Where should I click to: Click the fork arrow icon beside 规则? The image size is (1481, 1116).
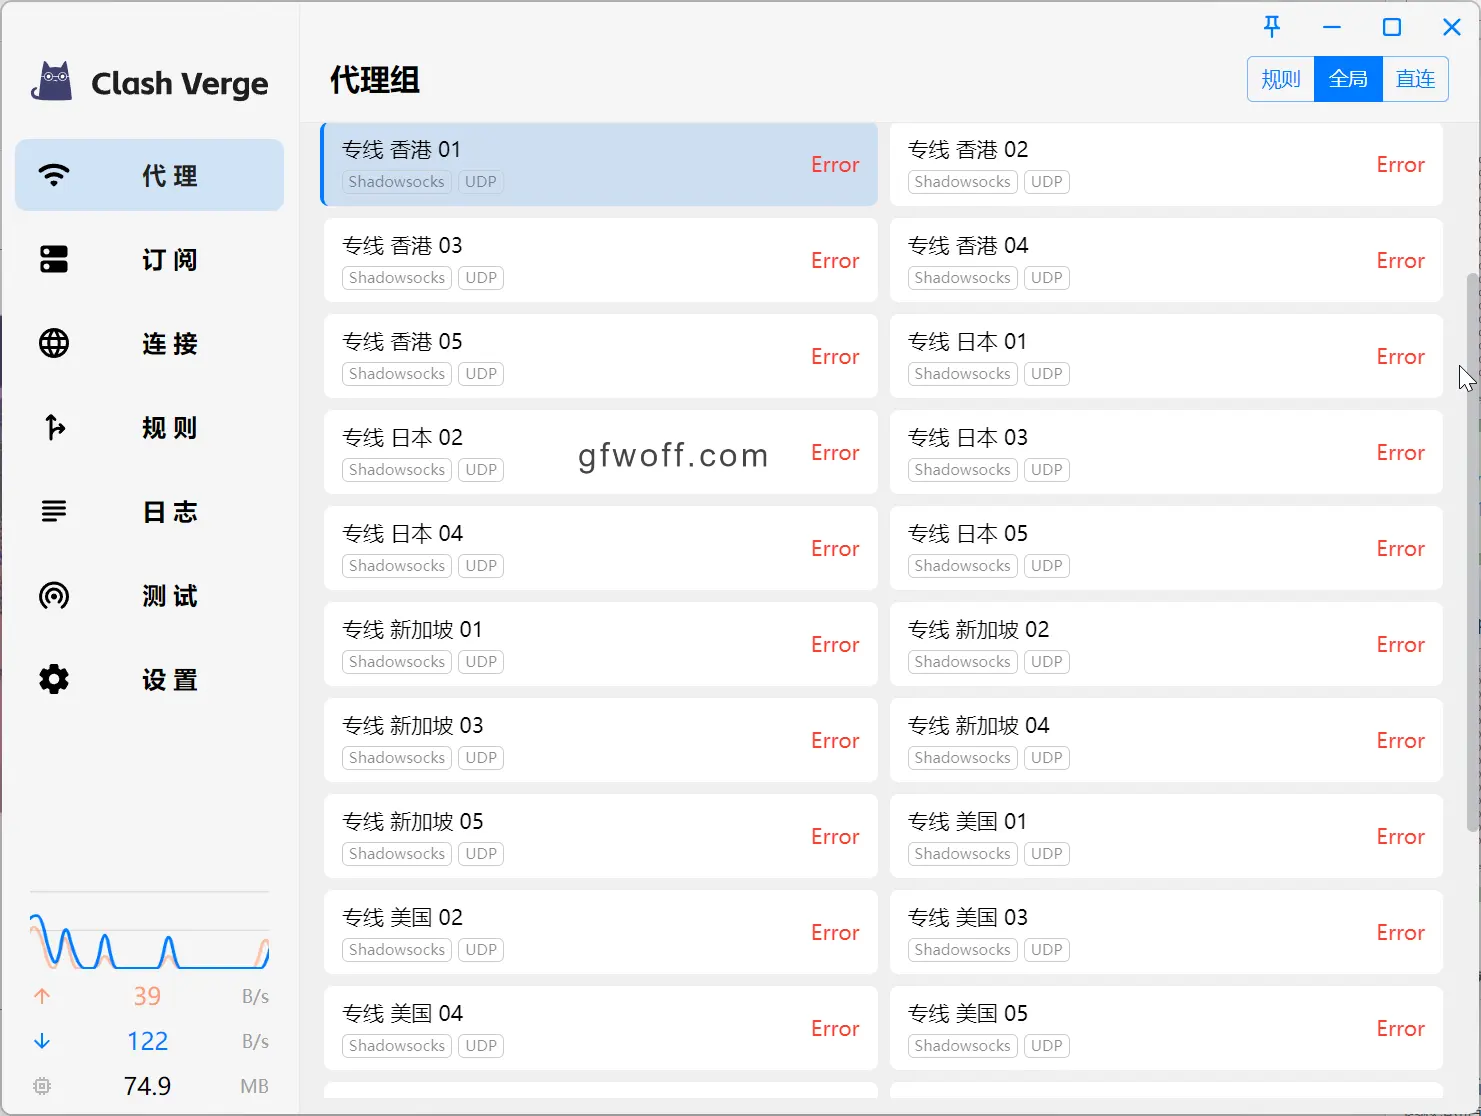click(55, 427)
